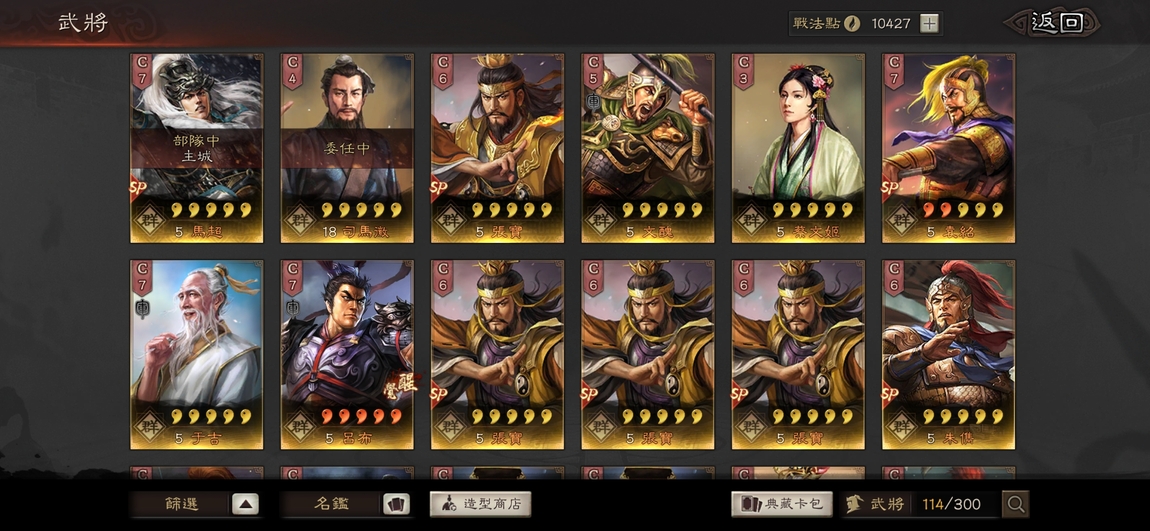Click the plus icon beside 戰法點 10427
Screen dimensions: 1150x531
click(x=929, y=23)
